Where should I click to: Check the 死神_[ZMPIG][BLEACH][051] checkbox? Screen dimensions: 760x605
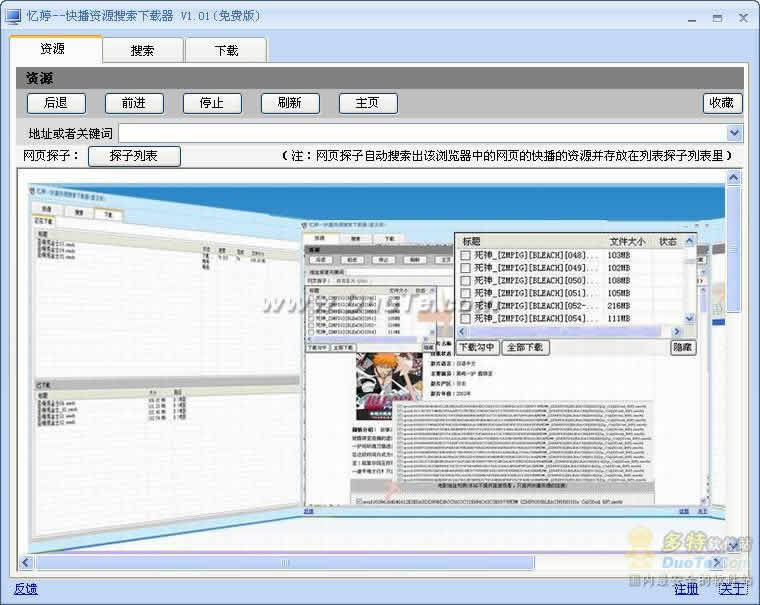(465, 293)
